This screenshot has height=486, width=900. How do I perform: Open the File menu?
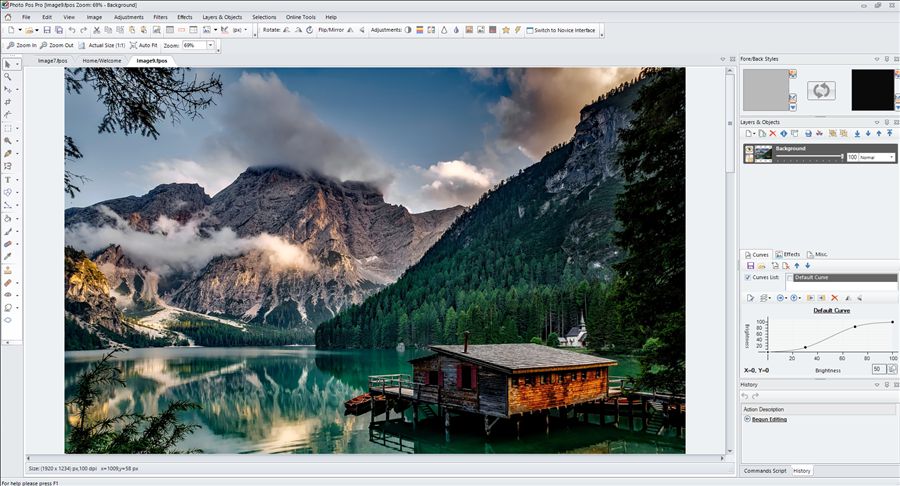(x=26, y=17)
